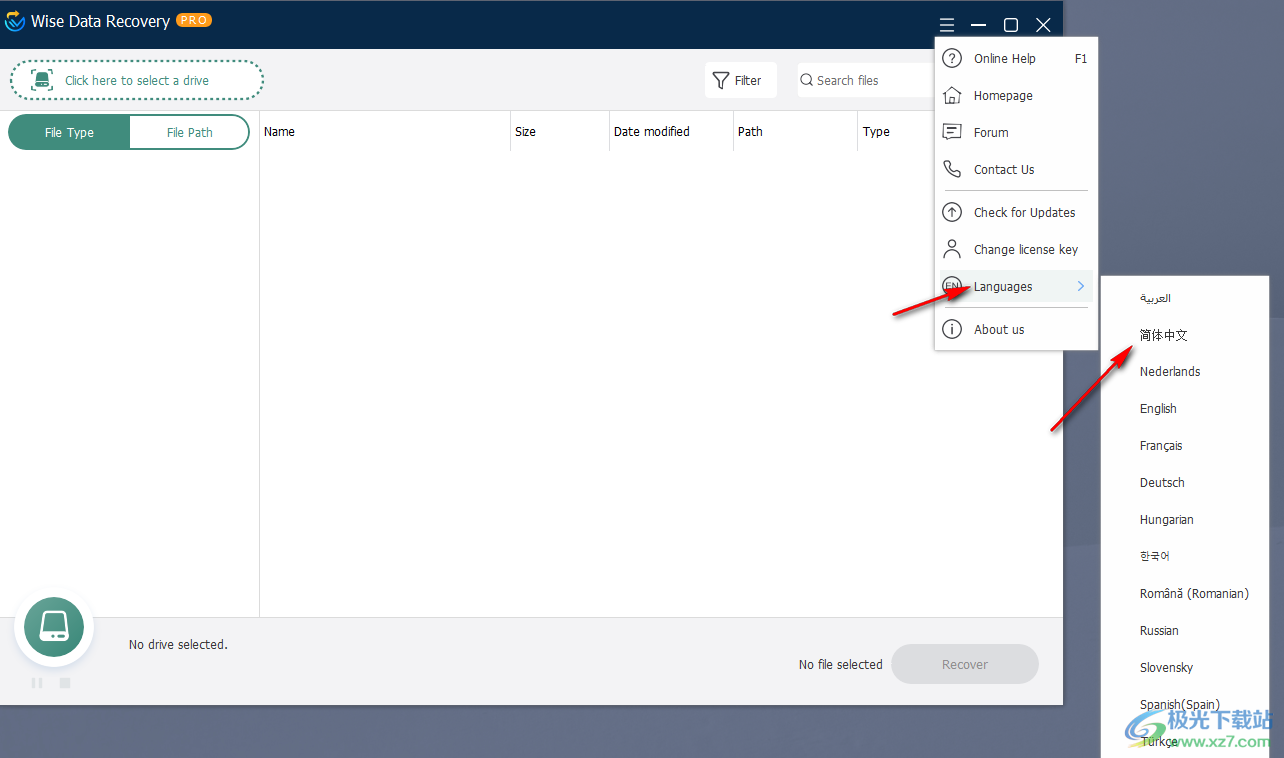Choose Français language option

pyautogui.click(x=1161, y=445)
